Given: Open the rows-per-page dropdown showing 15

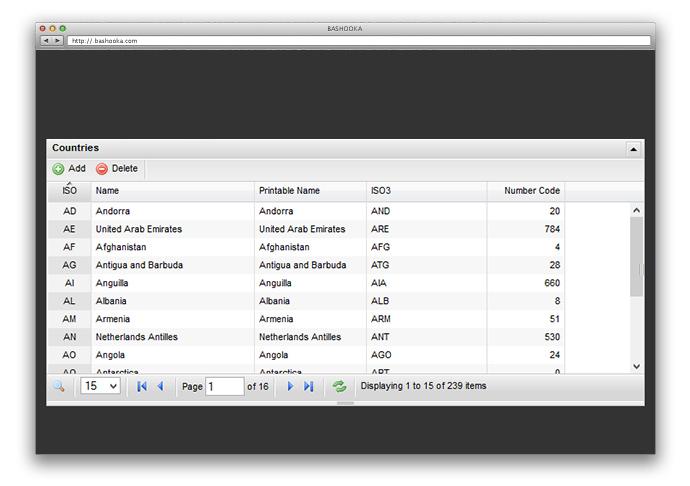Looking at the screenshot, I should [100, 386].
